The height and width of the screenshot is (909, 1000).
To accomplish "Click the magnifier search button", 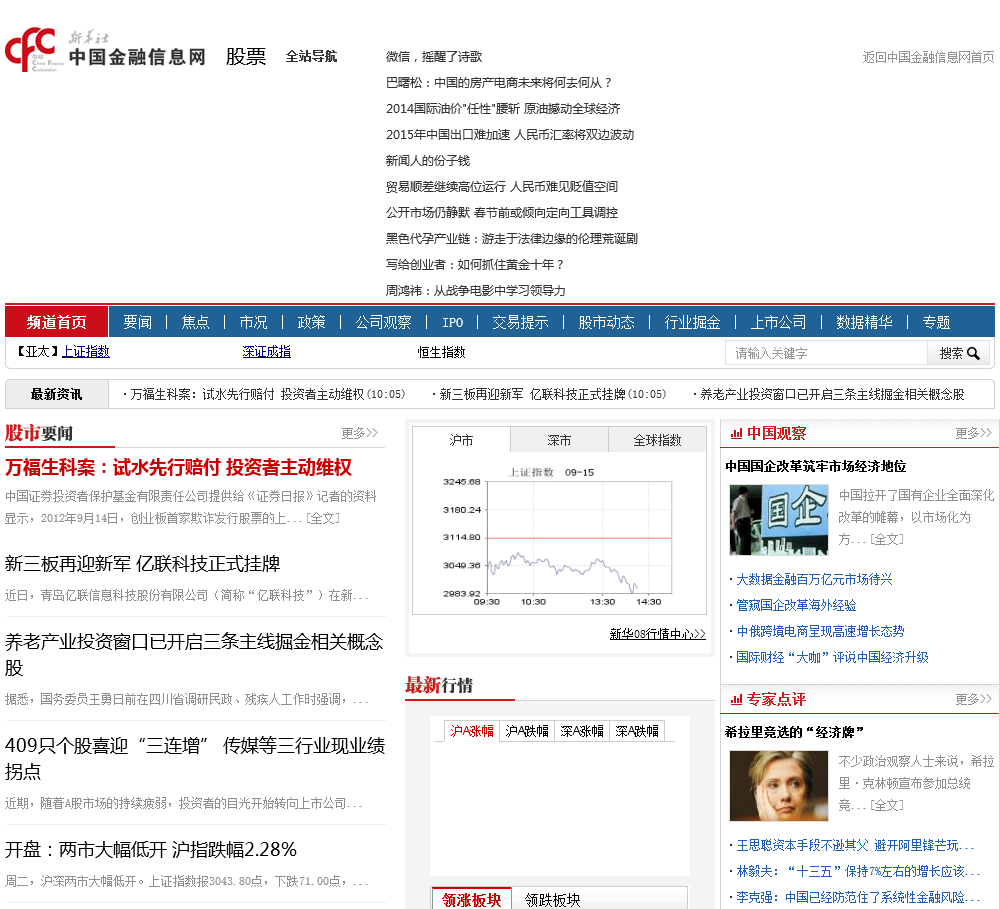I will [x=959, y=353].
